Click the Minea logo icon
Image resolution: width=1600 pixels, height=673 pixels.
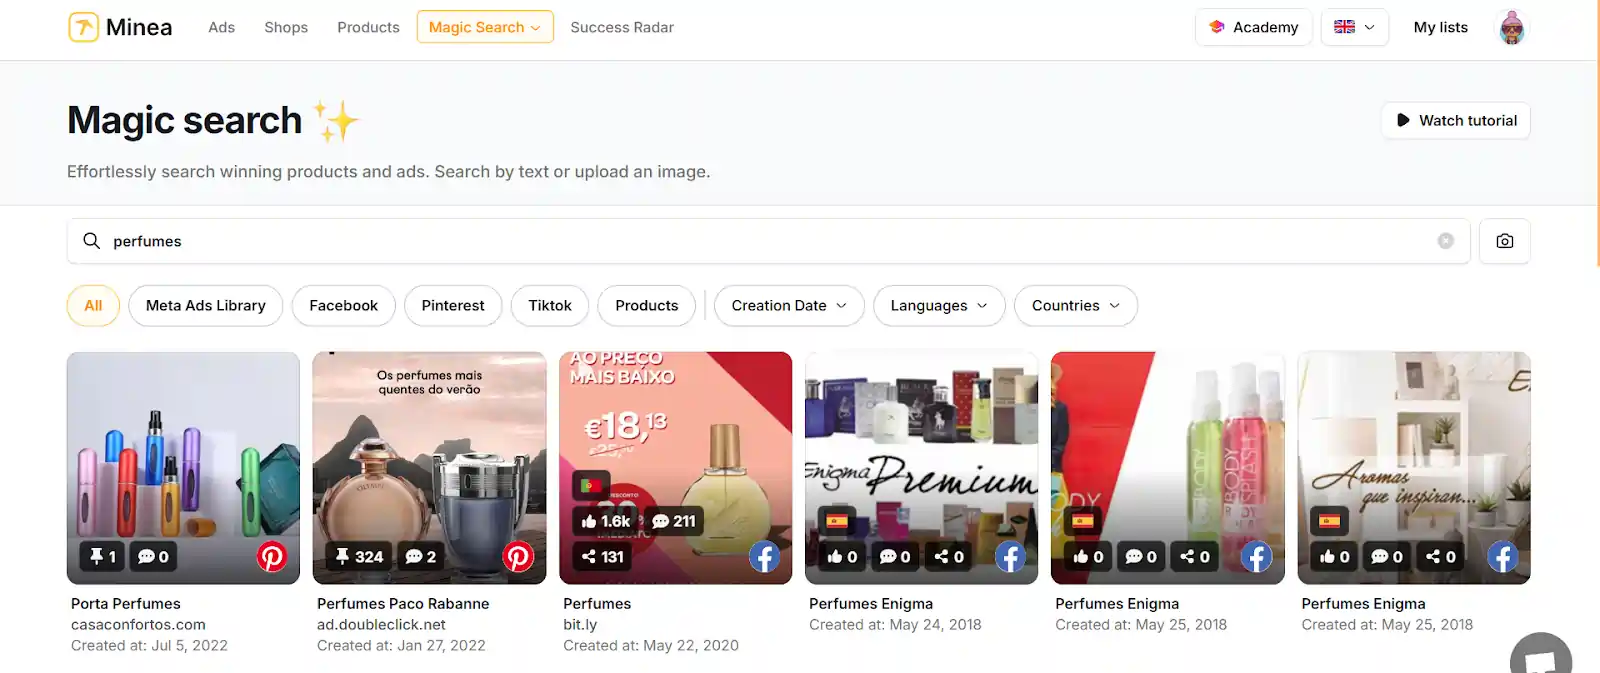click(x=83, y=27)
